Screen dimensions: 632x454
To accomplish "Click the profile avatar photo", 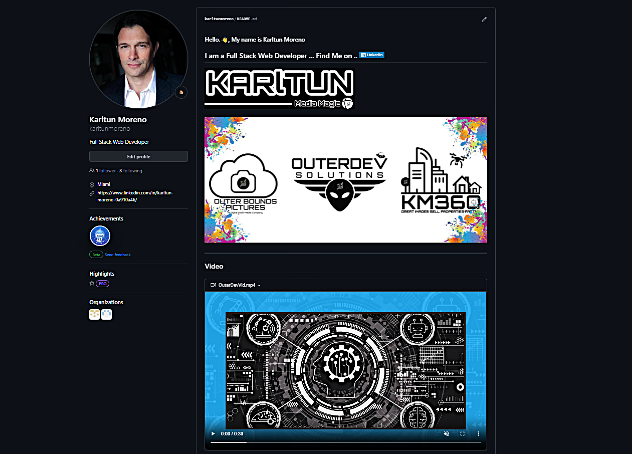I will tap(138, 59).
